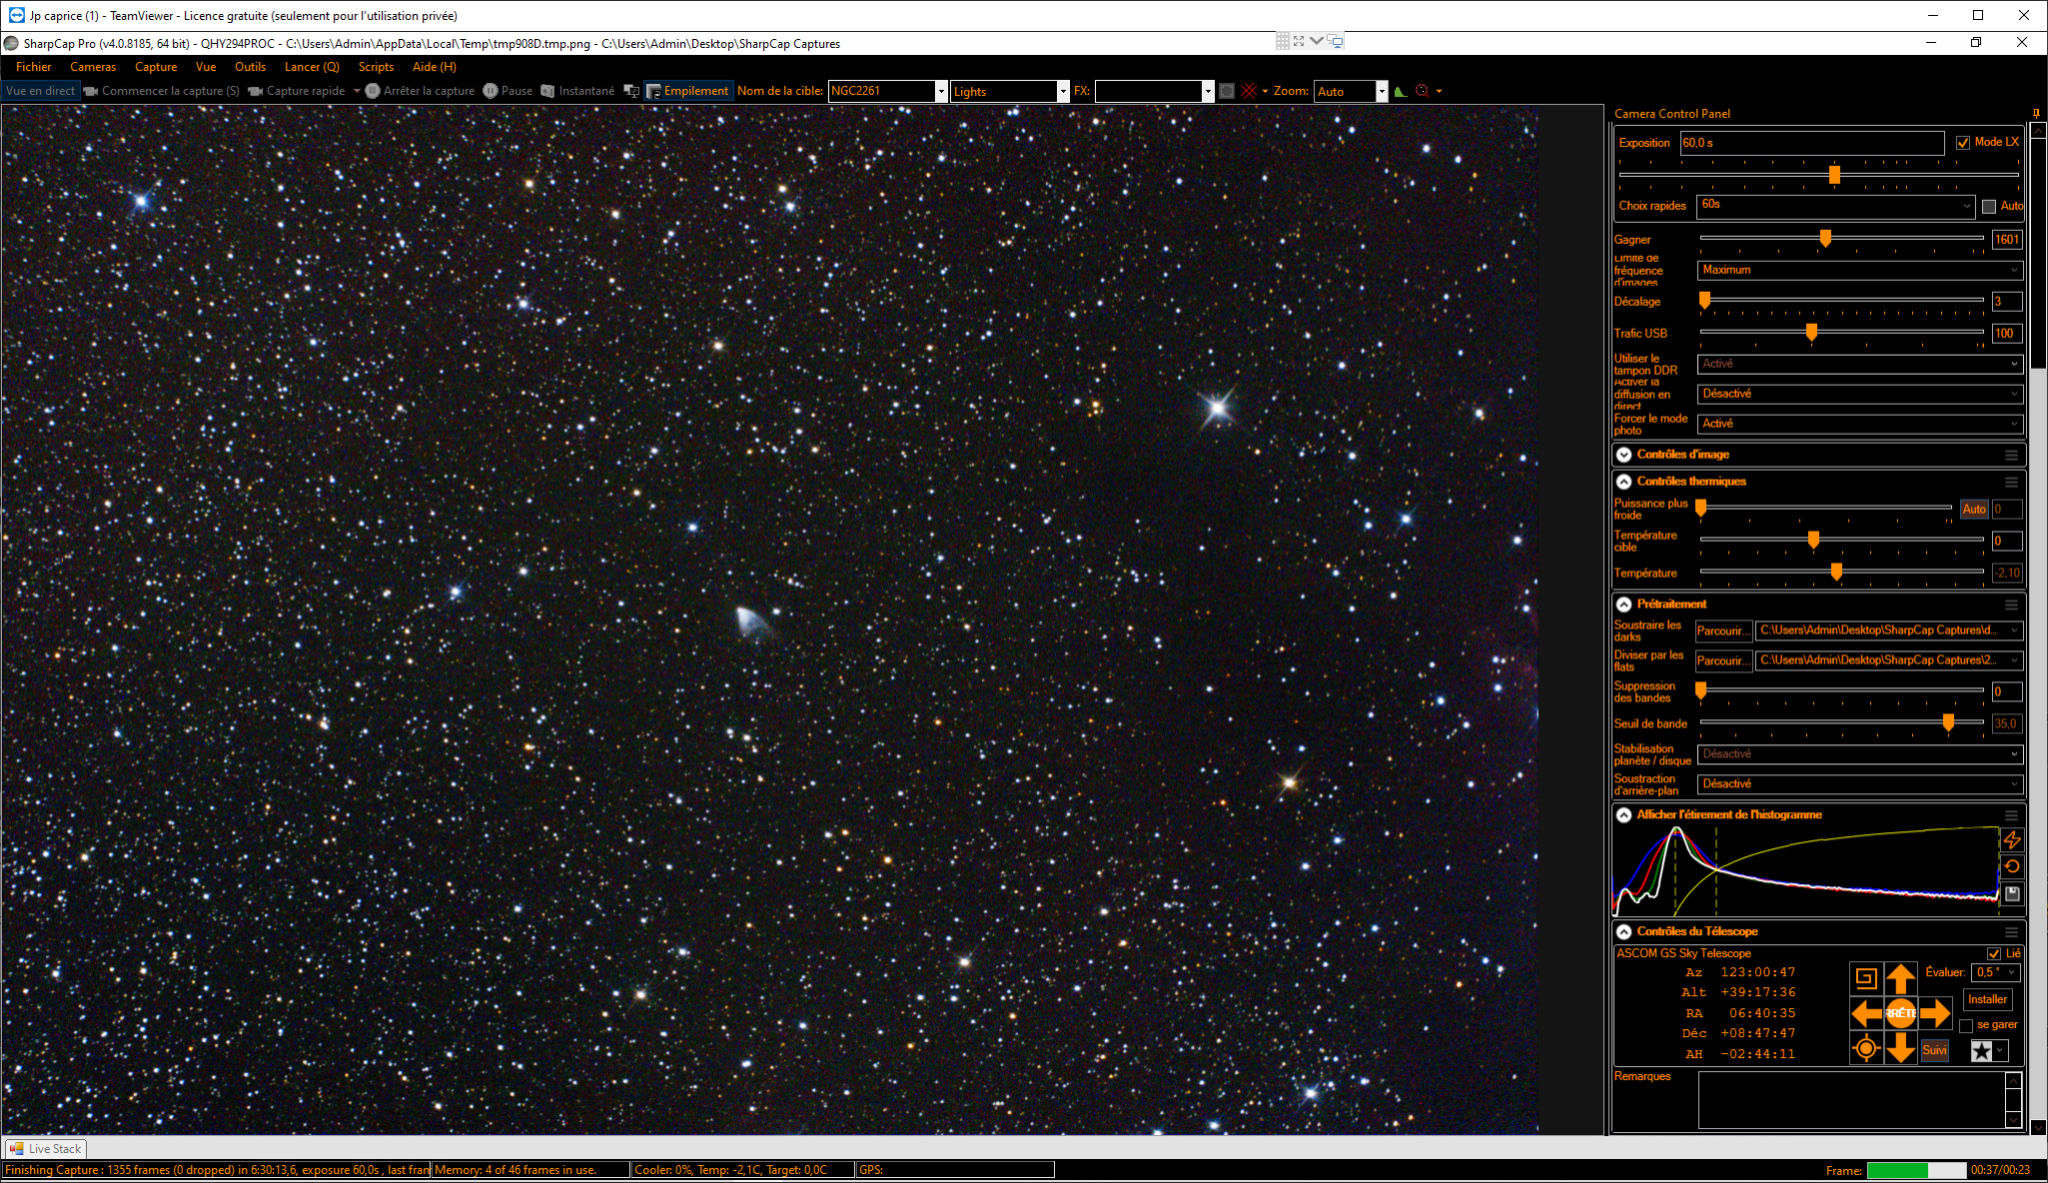Select the Live Stack tab

46,1149
